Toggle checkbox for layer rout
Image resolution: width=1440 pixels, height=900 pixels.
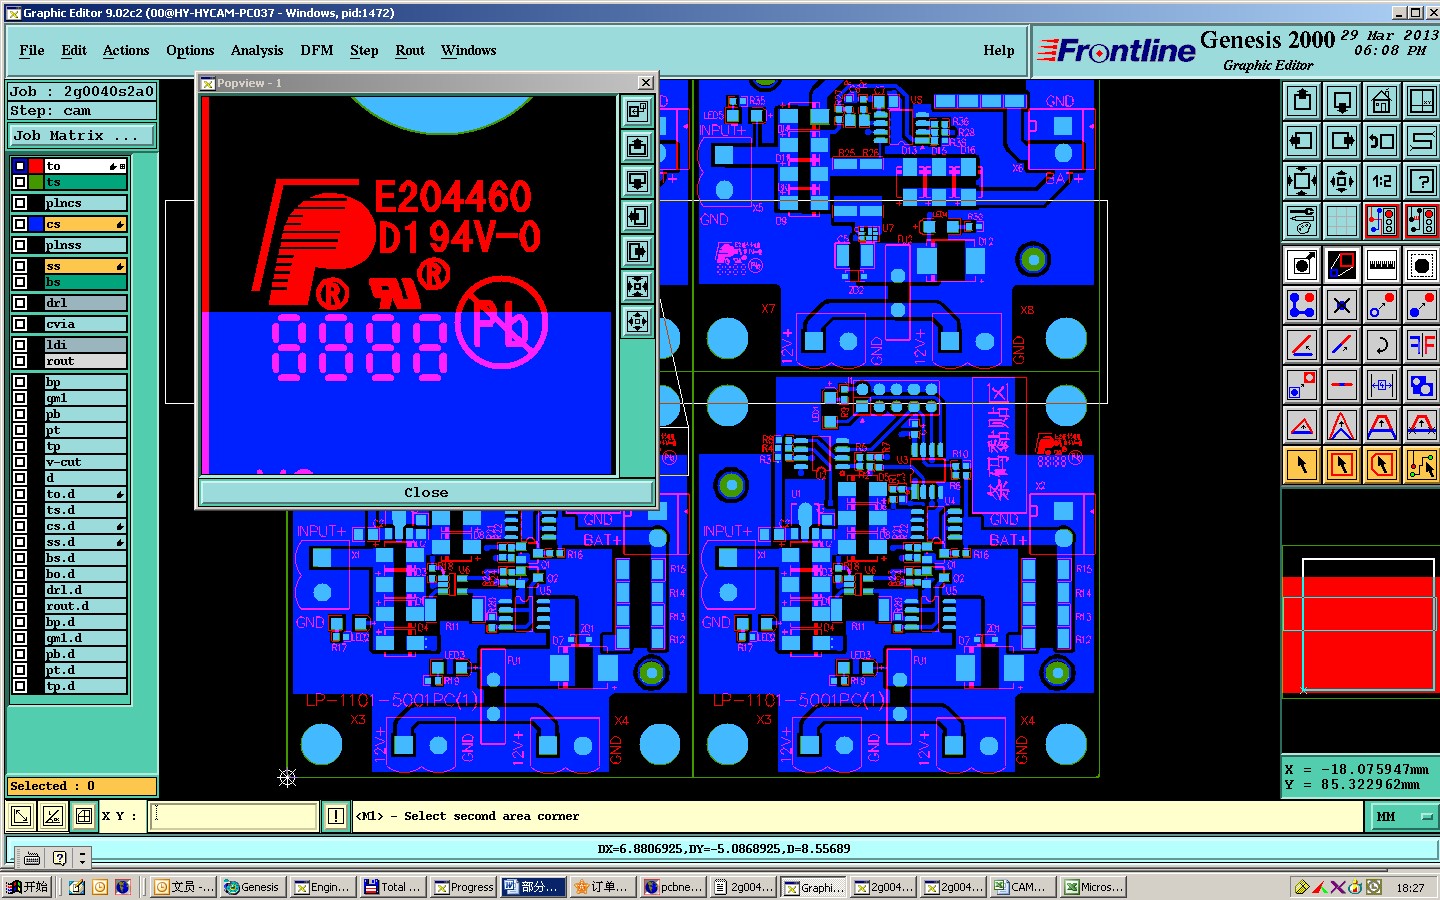click(20, 361)
